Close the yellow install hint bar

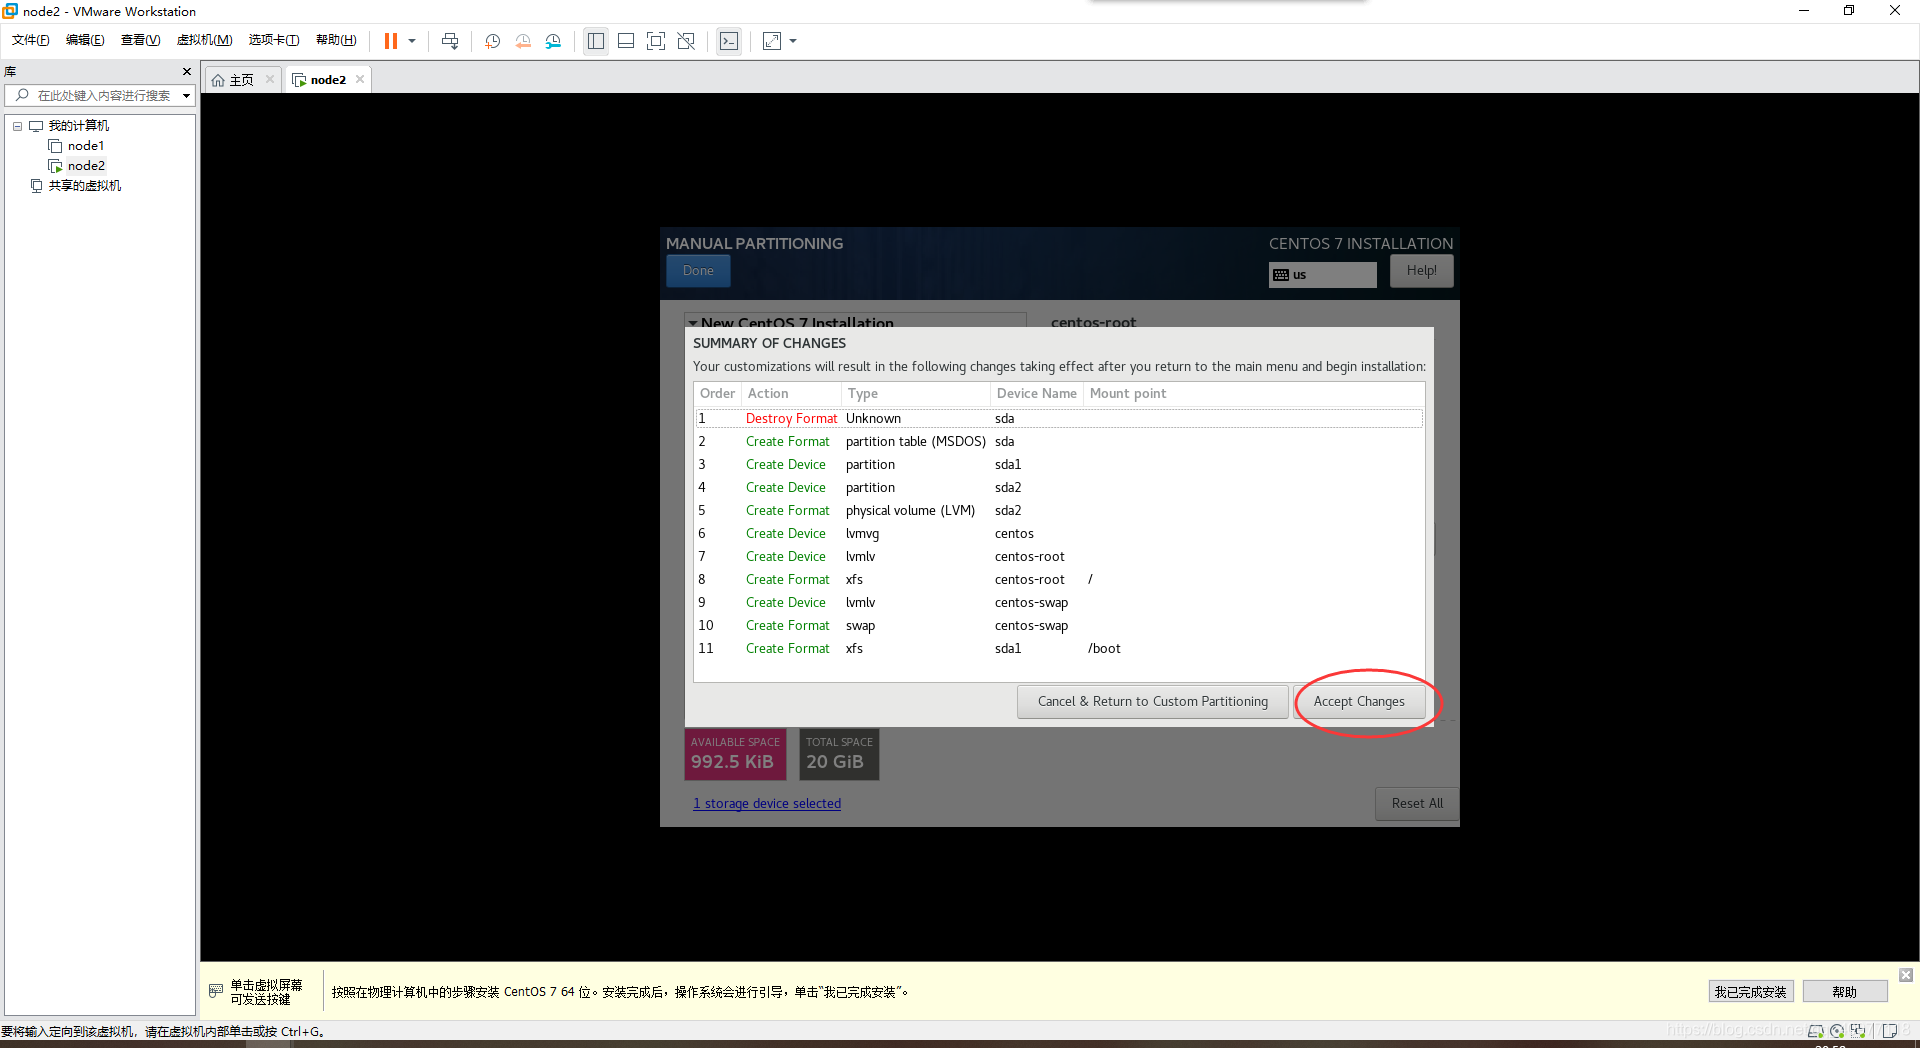coord(1906,975)
